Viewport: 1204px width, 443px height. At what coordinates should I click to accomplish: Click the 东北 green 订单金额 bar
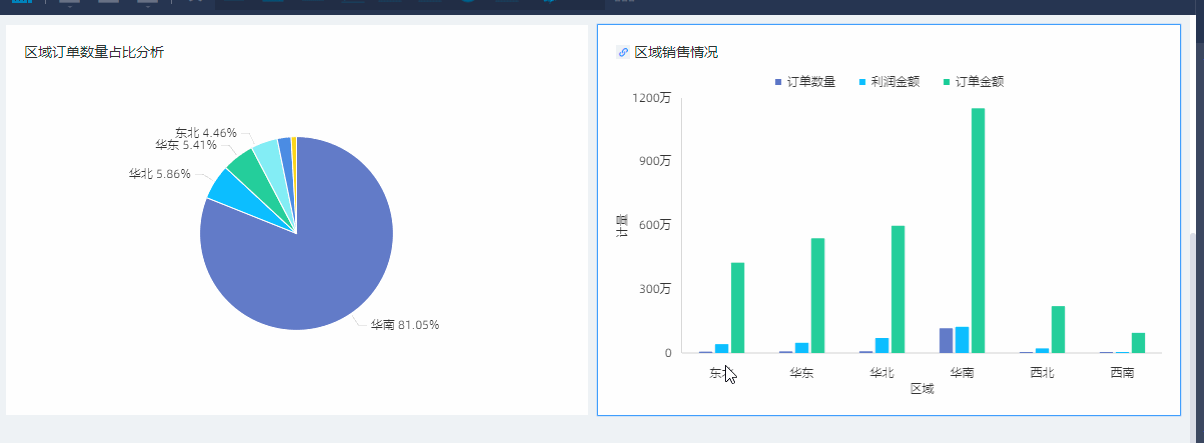coord(738,308)
